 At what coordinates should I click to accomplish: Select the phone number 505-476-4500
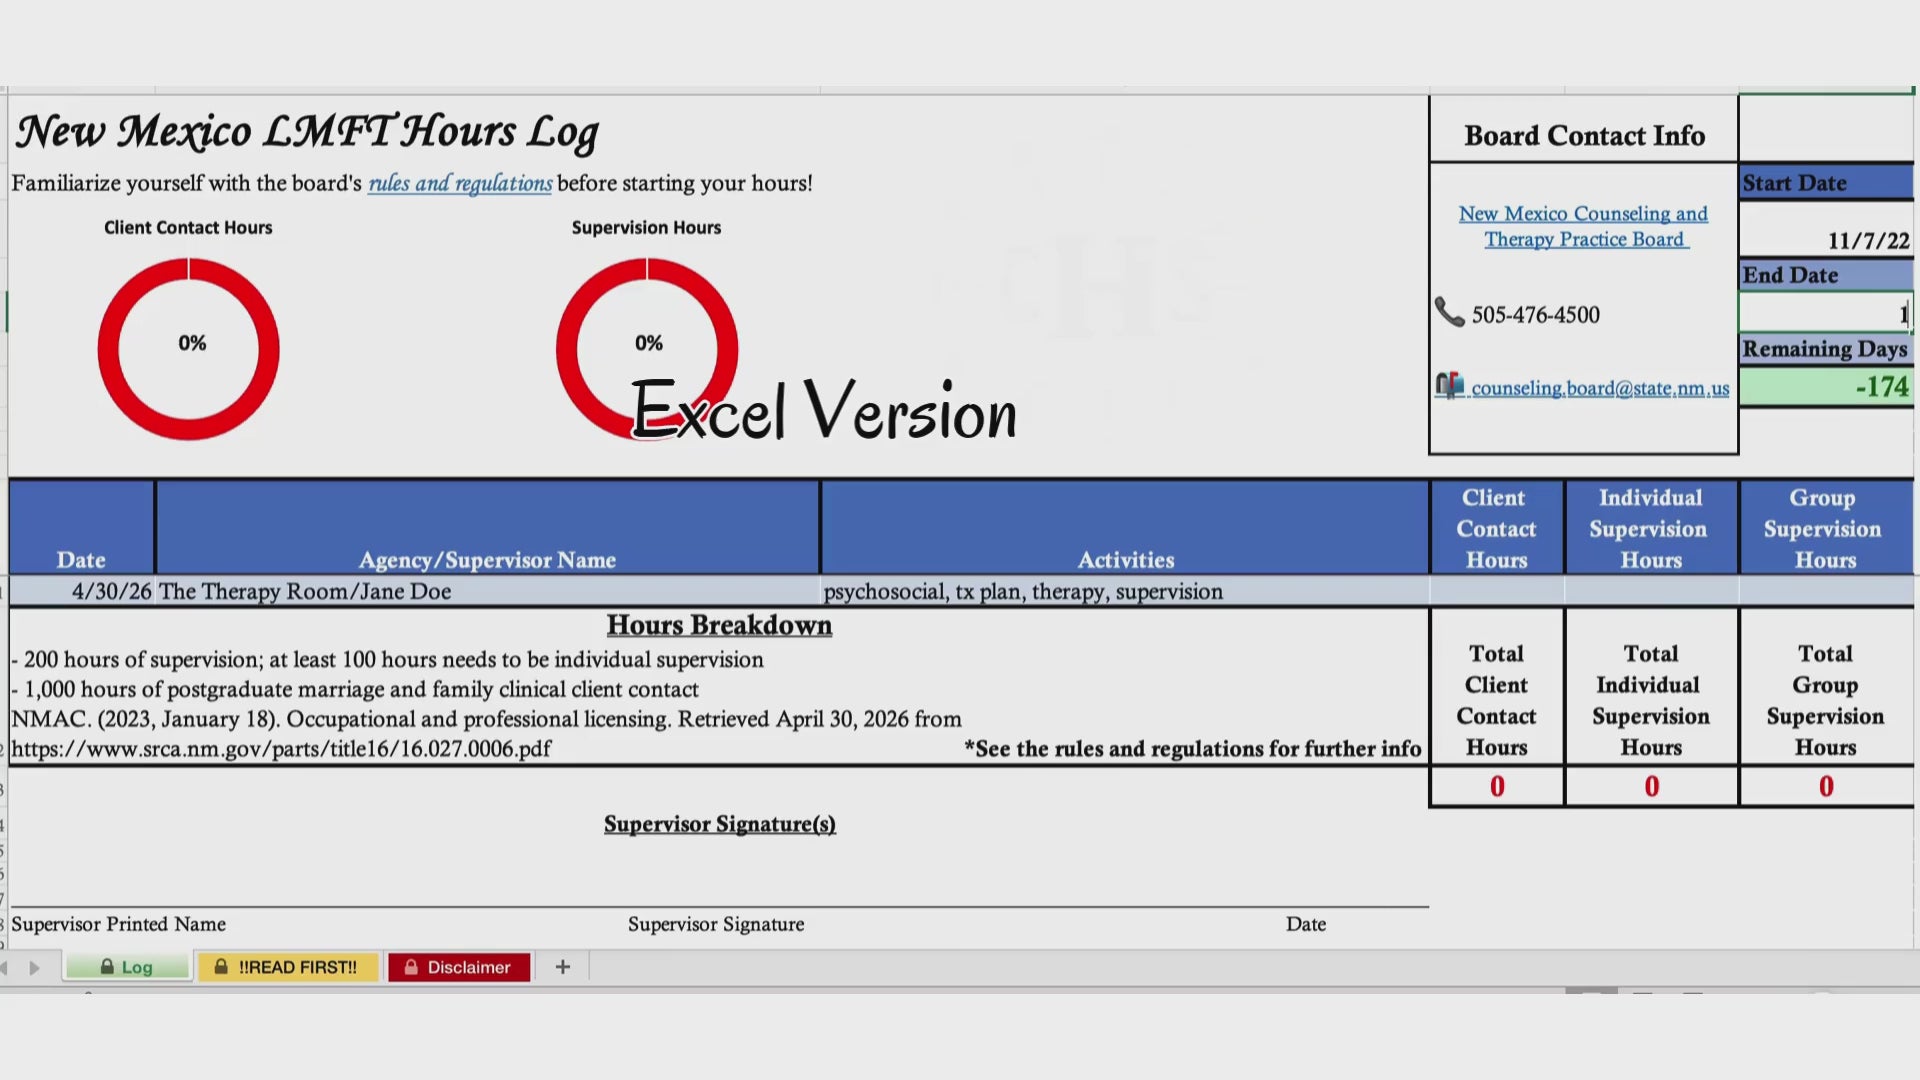coord(1536,315)
